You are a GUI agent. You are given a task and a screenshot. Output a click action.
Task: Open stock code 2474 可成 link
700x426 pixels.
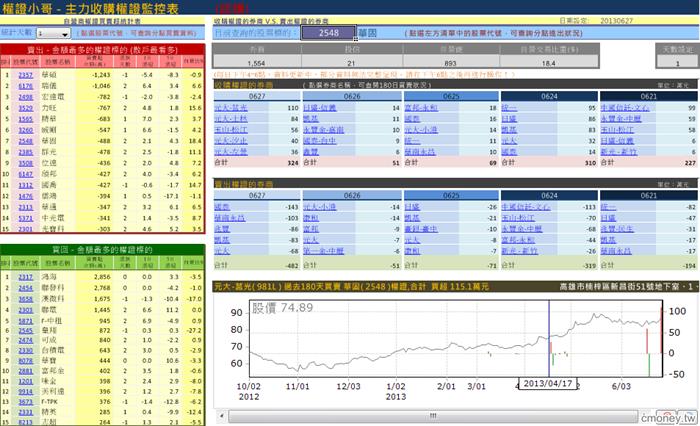tap(25, 340)
